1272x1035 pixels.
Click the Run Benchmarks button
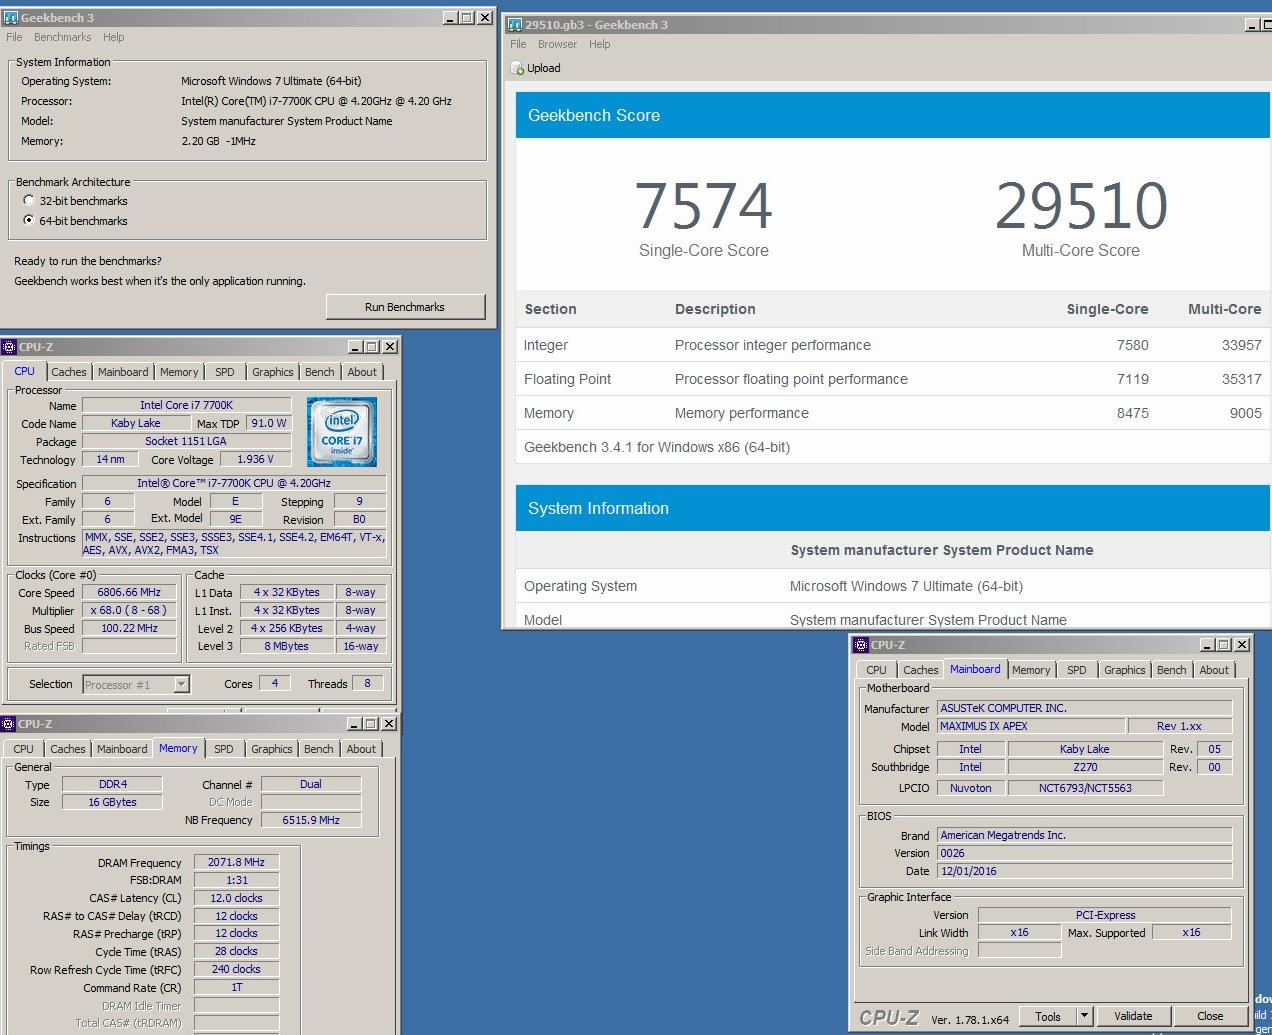[x=405, y=307]
